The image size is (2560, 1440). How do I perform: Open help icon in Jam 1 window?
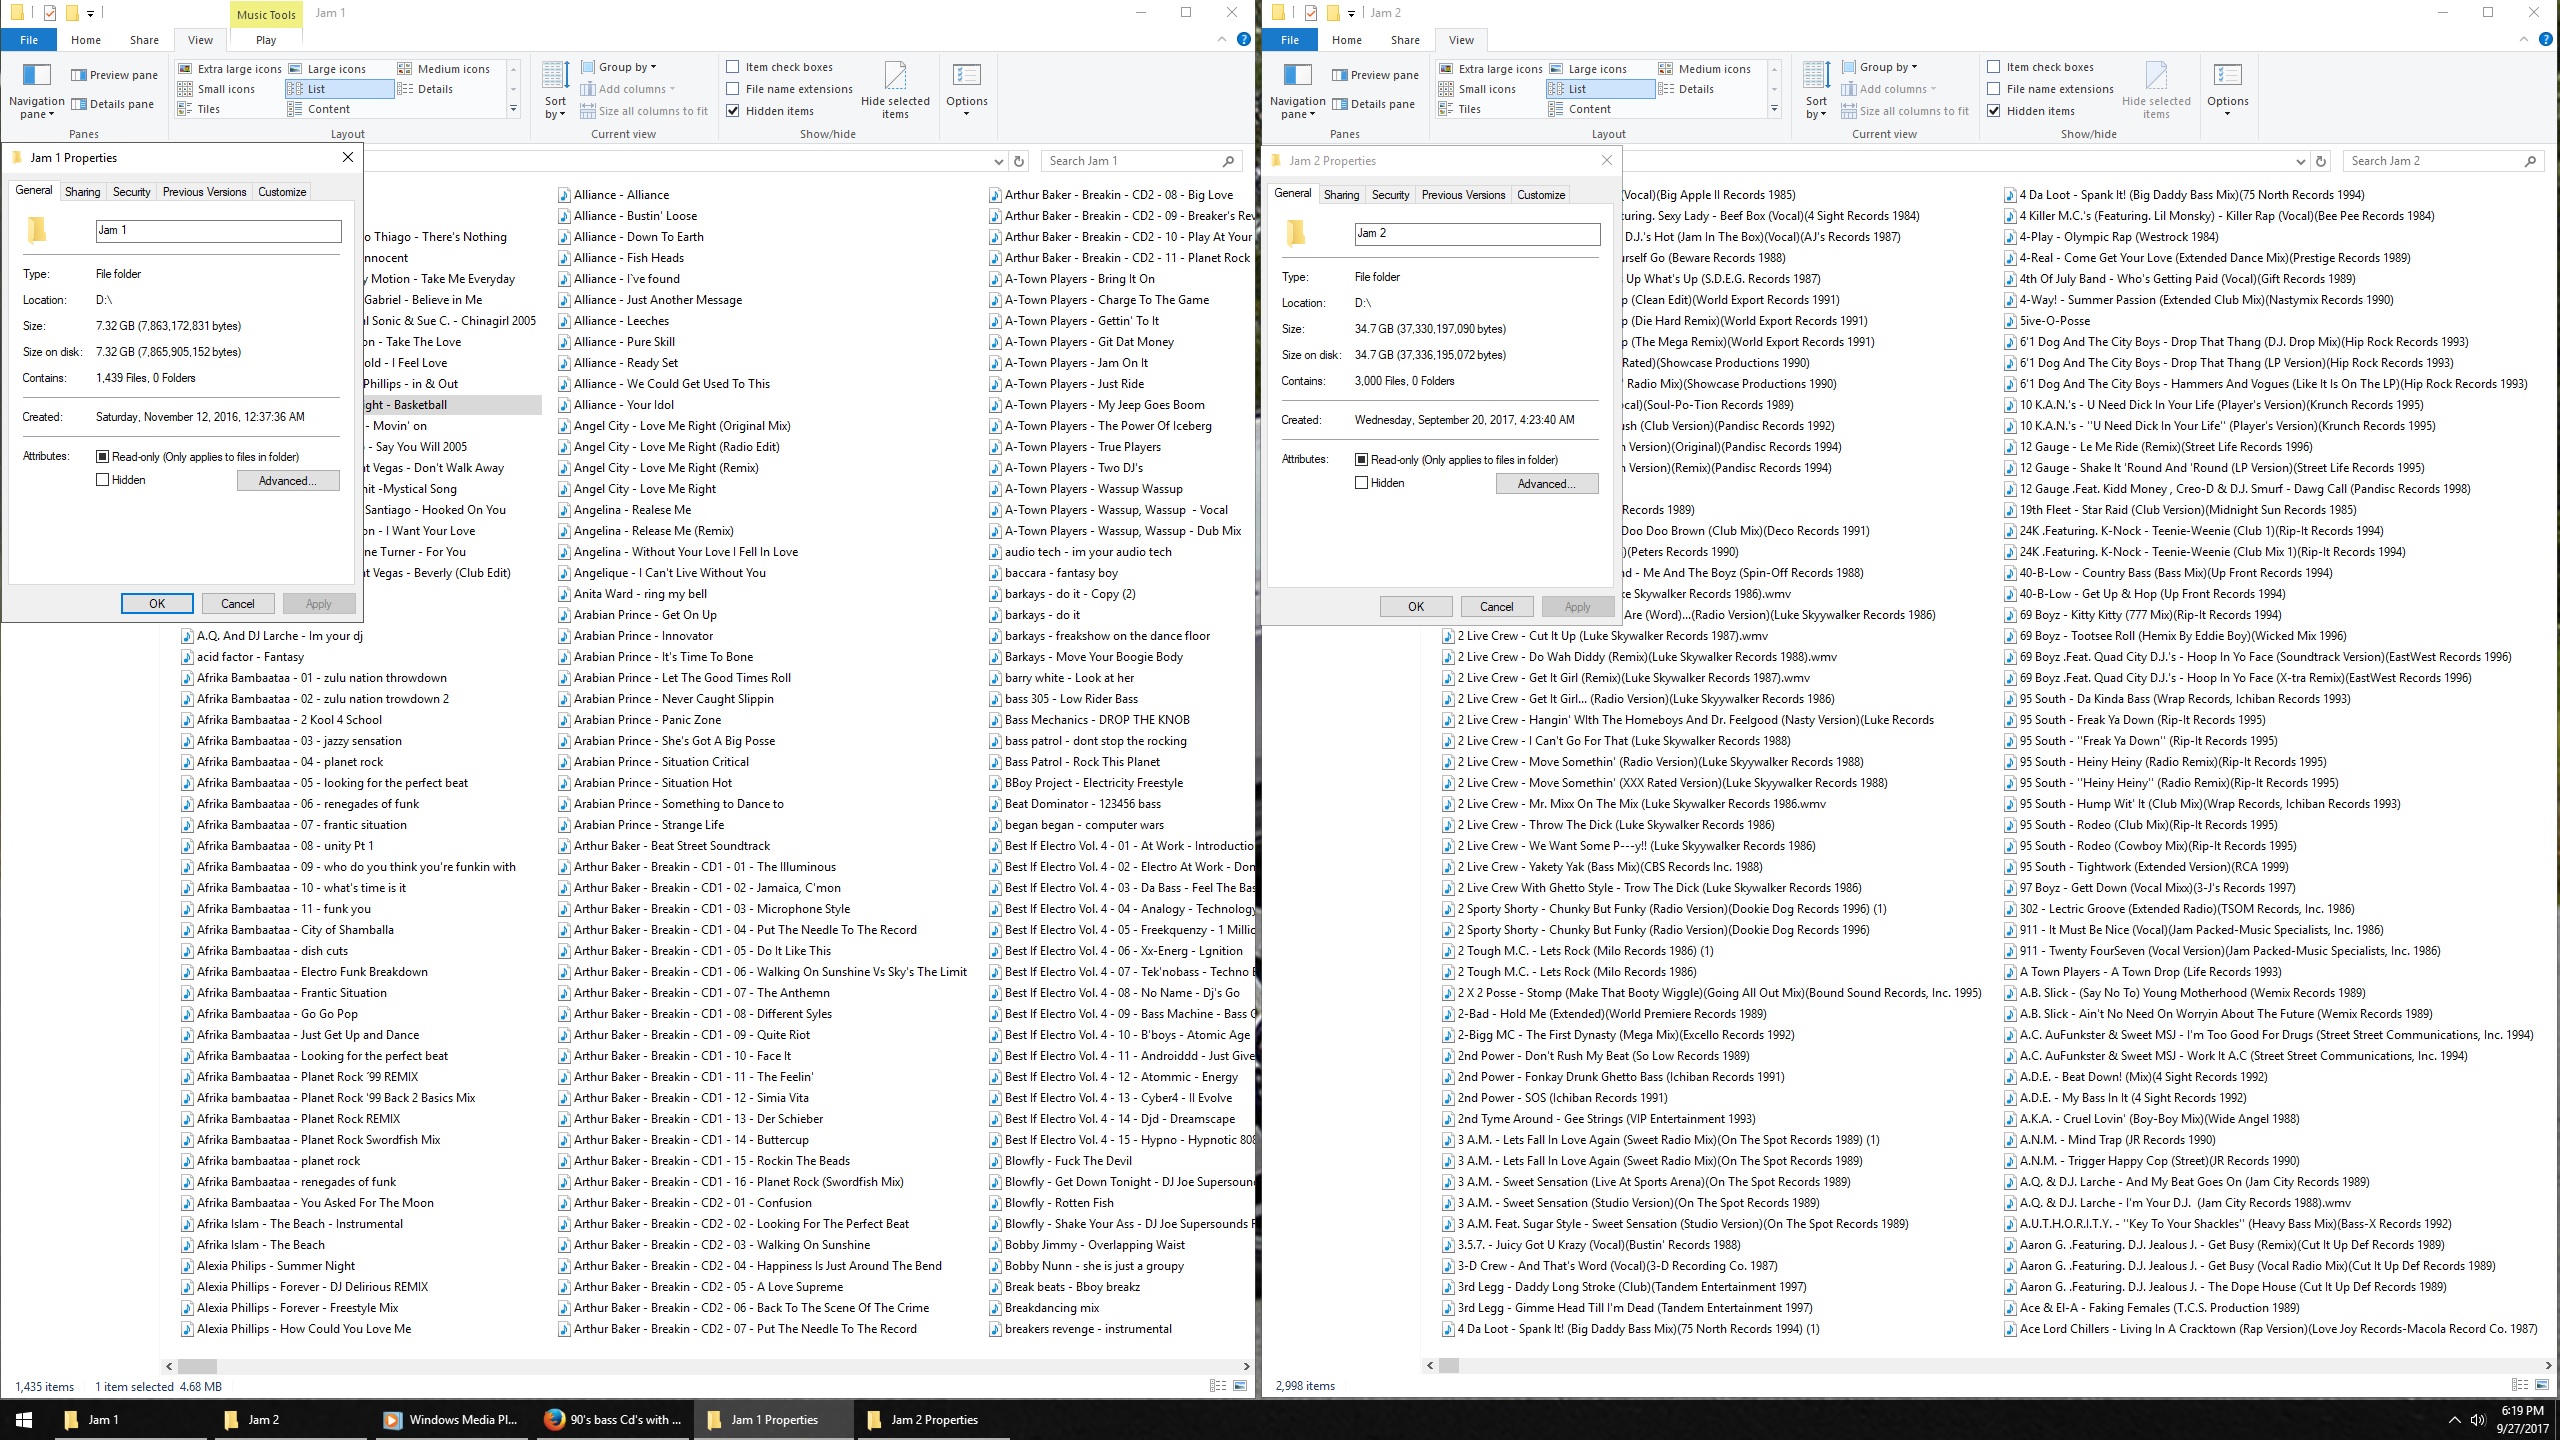(x=1243, y=40)
